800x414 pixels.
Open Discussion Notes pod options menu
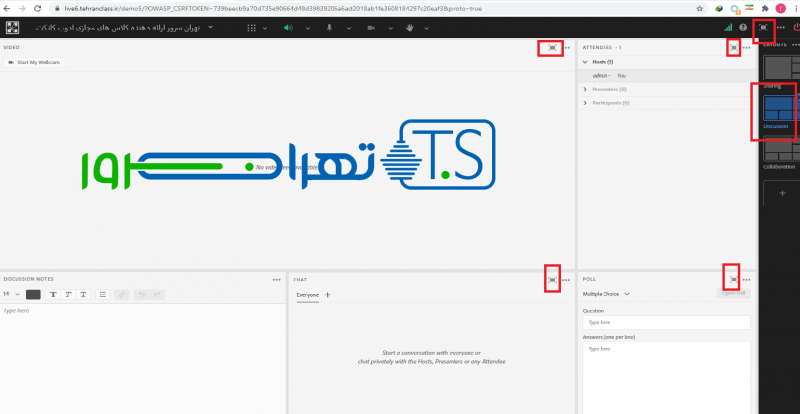tap(277, 280)
